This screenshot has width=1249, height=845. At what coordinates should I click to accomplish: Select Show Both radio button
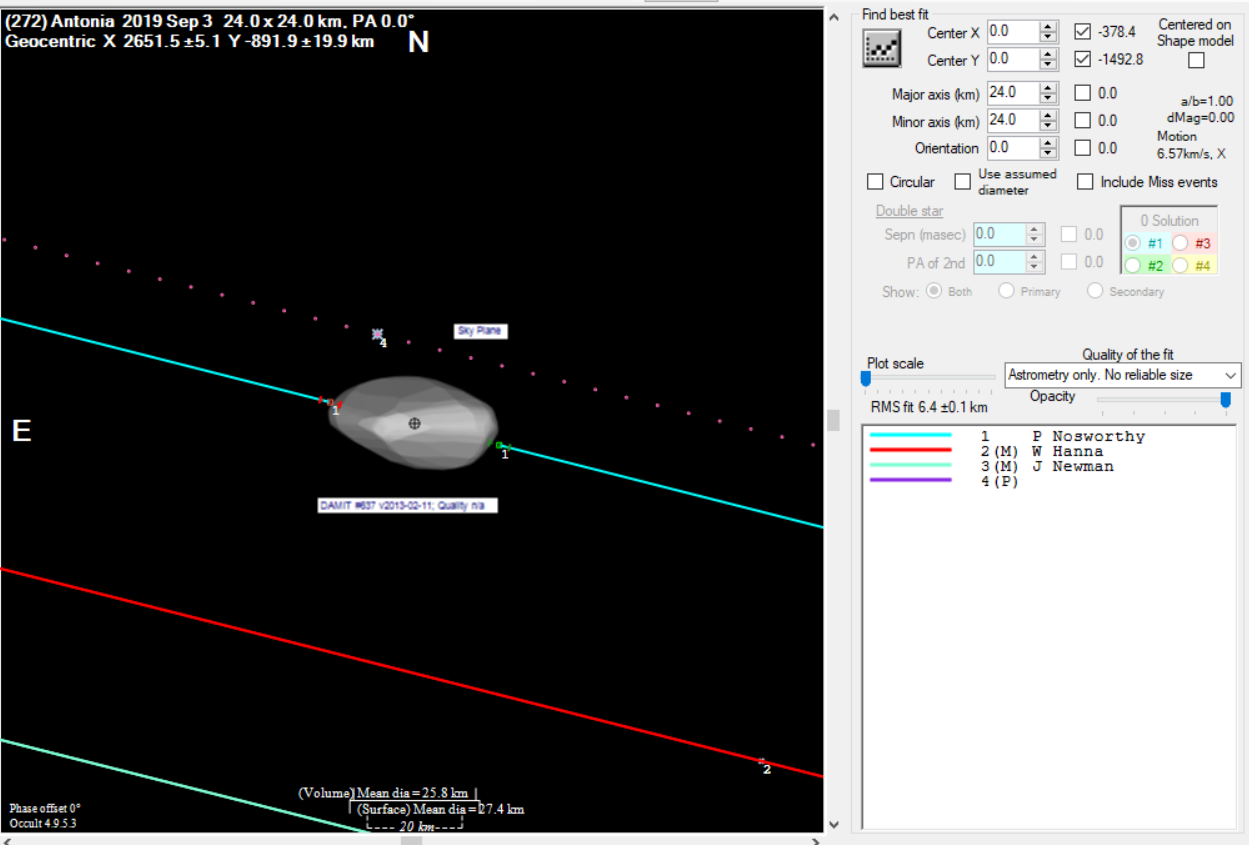[935, 291]
